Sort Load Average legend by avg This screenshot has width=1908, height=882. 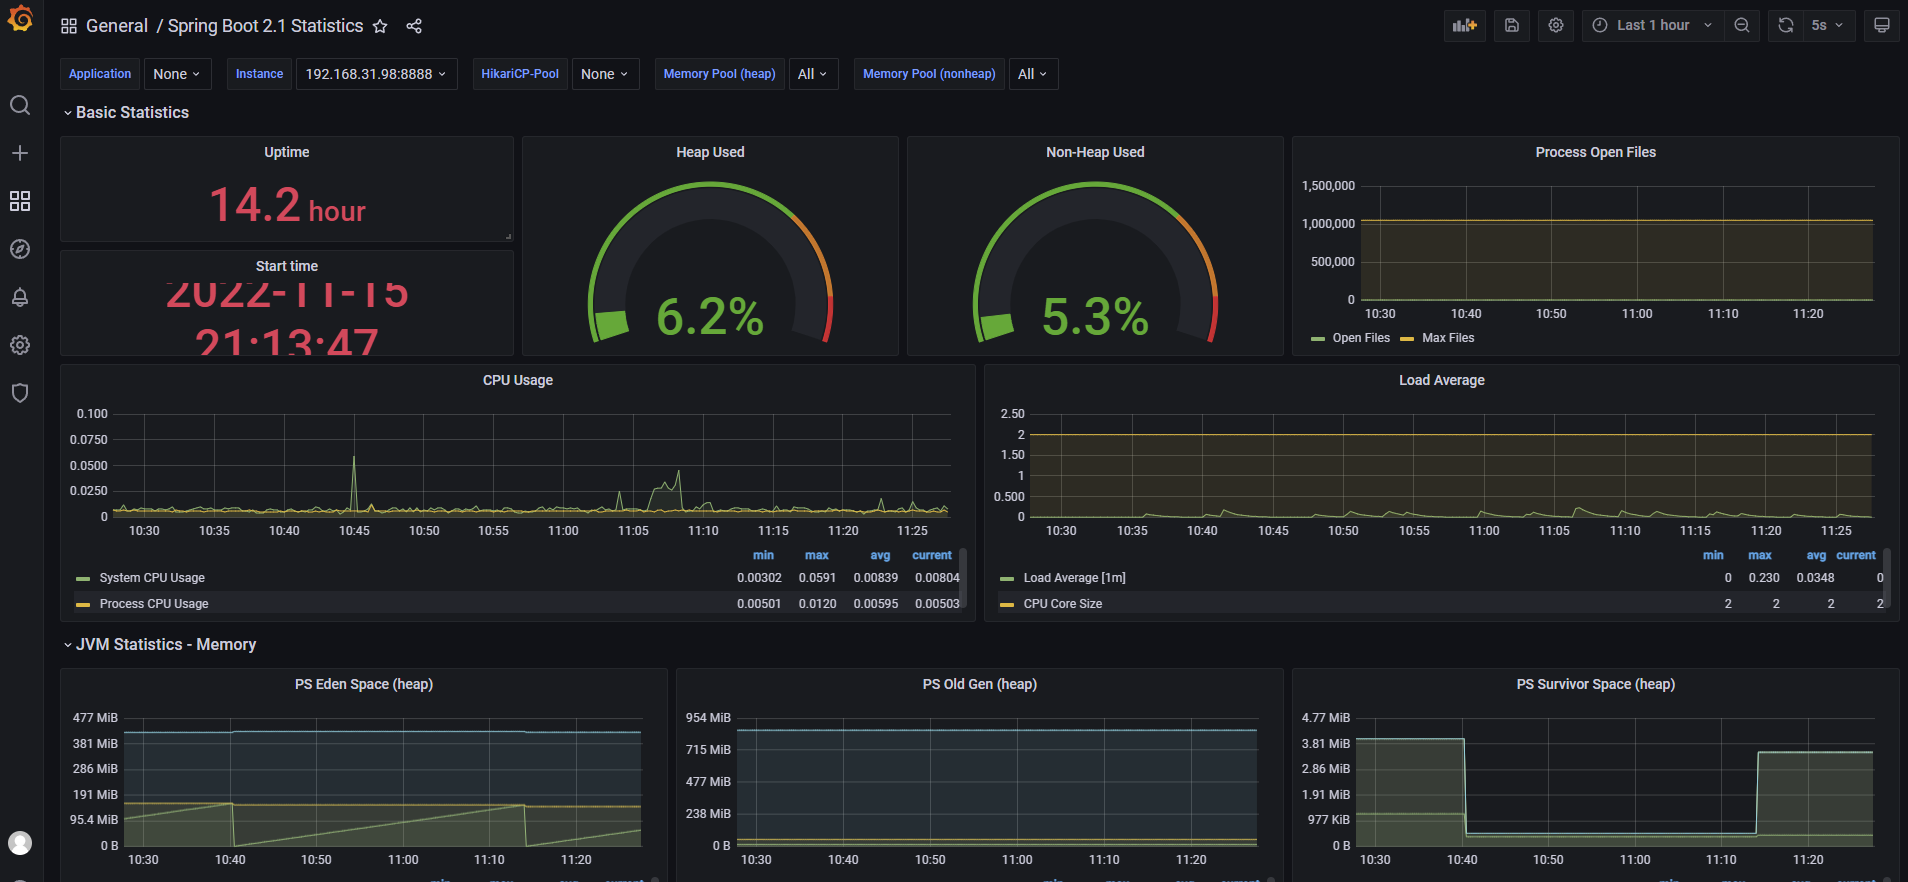1816,555
